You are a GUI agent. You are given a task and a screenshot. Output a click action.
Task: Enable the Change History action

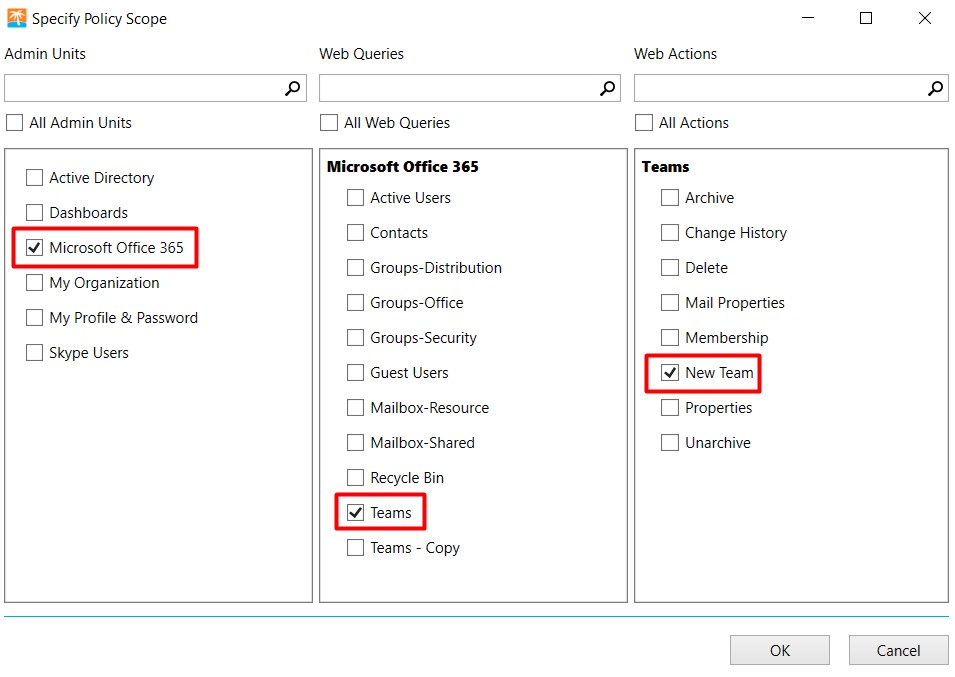click(670, 233)
